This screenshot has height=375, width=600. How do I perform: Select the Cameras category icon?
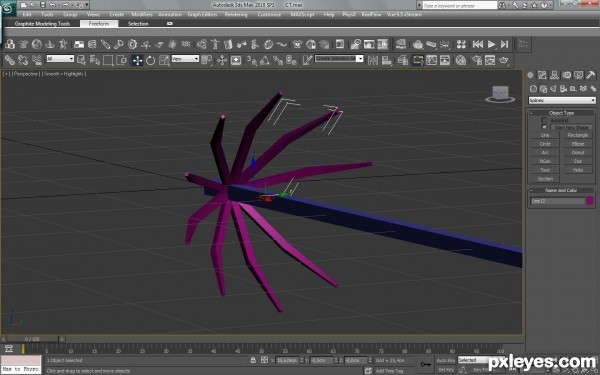[563, 89]
